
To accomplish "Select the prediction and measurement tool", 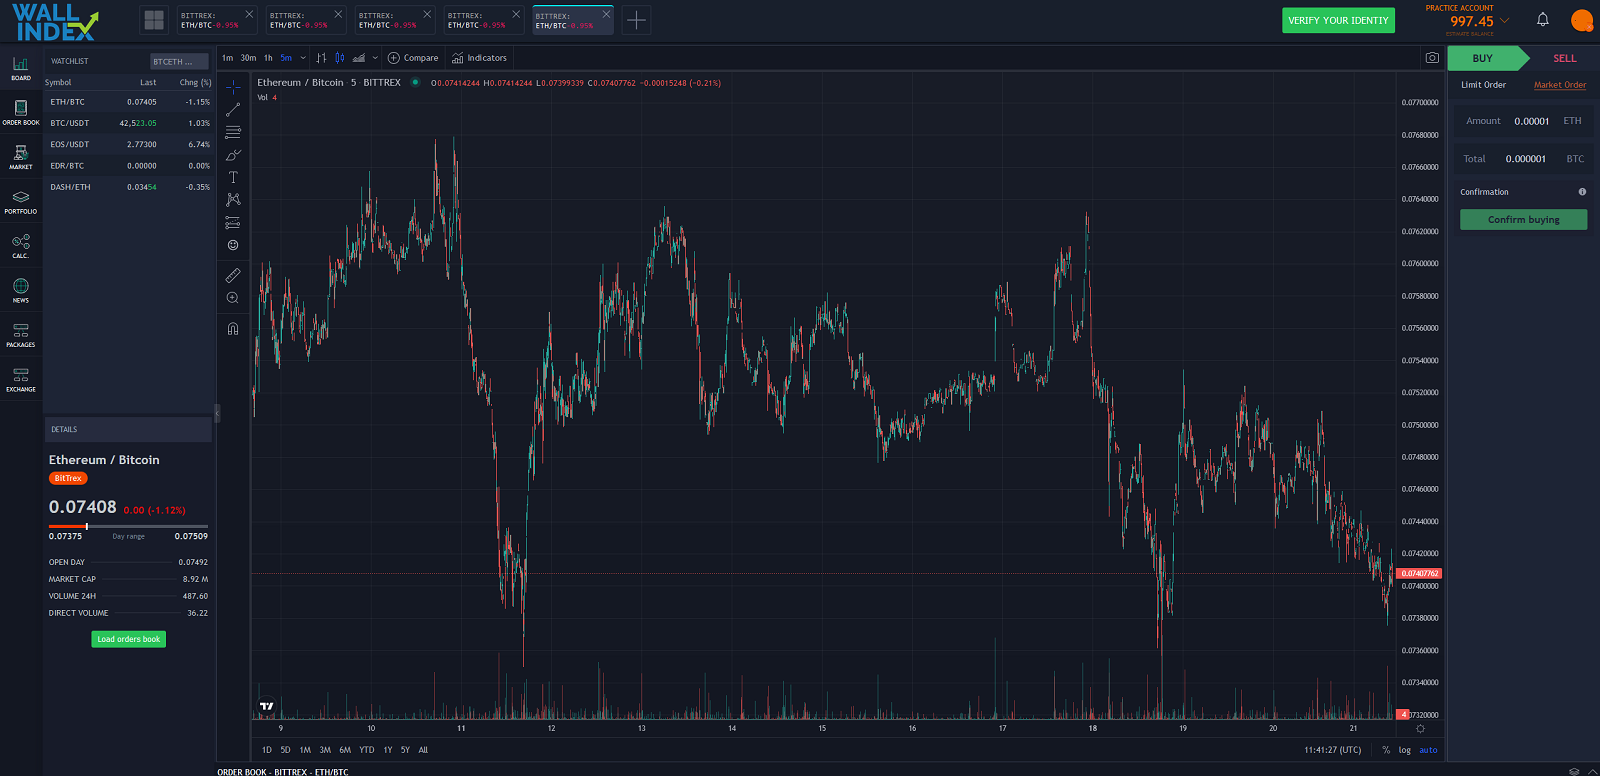I will coord(233,222).
